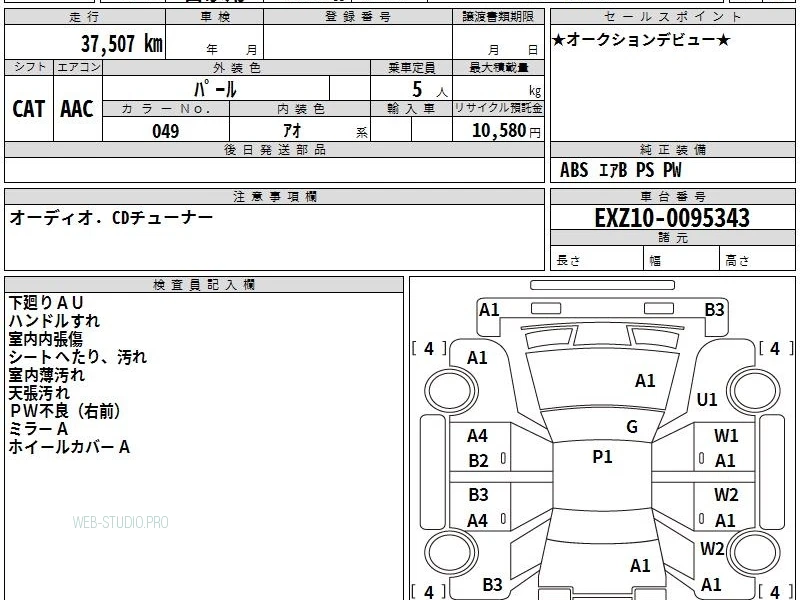Select the recycle deposit 10,580 yen

coord(506,131)
